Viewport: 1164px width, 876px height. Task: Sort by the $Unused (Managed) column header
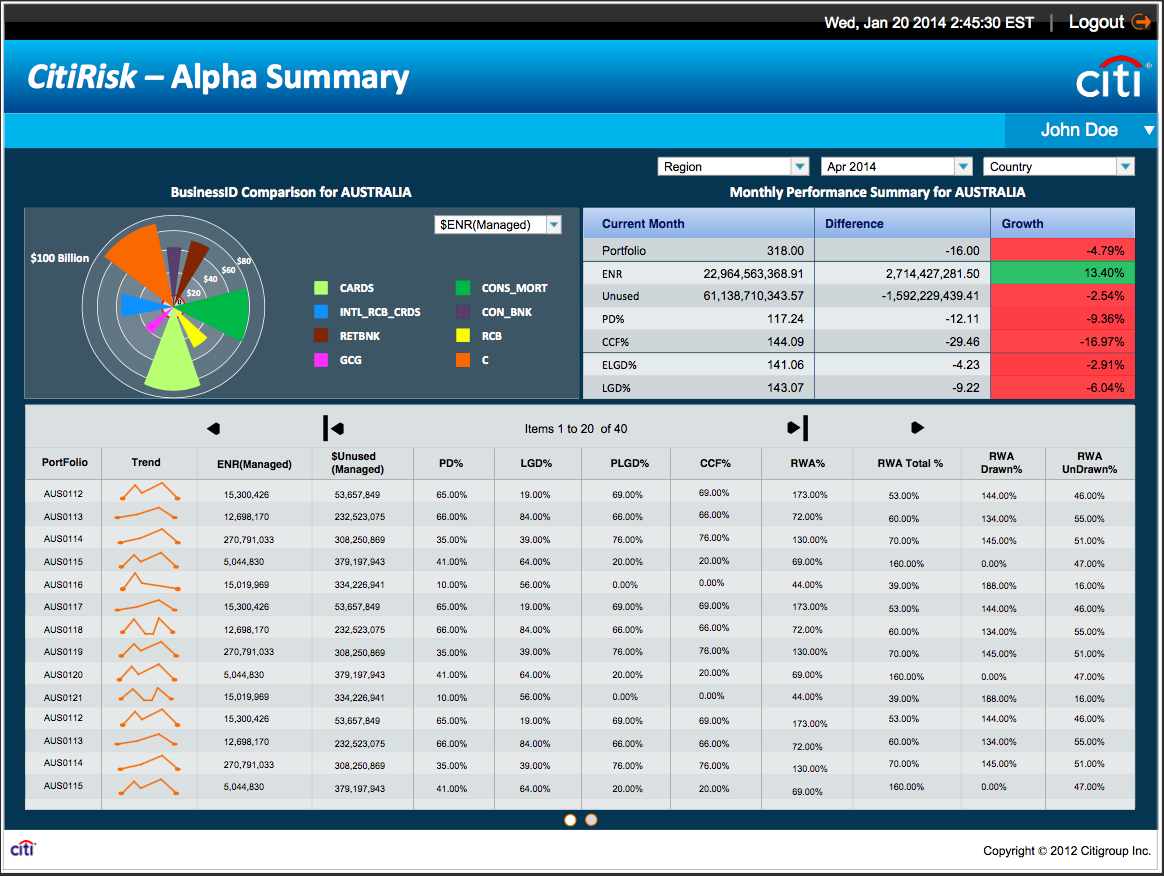coord(357,462)
